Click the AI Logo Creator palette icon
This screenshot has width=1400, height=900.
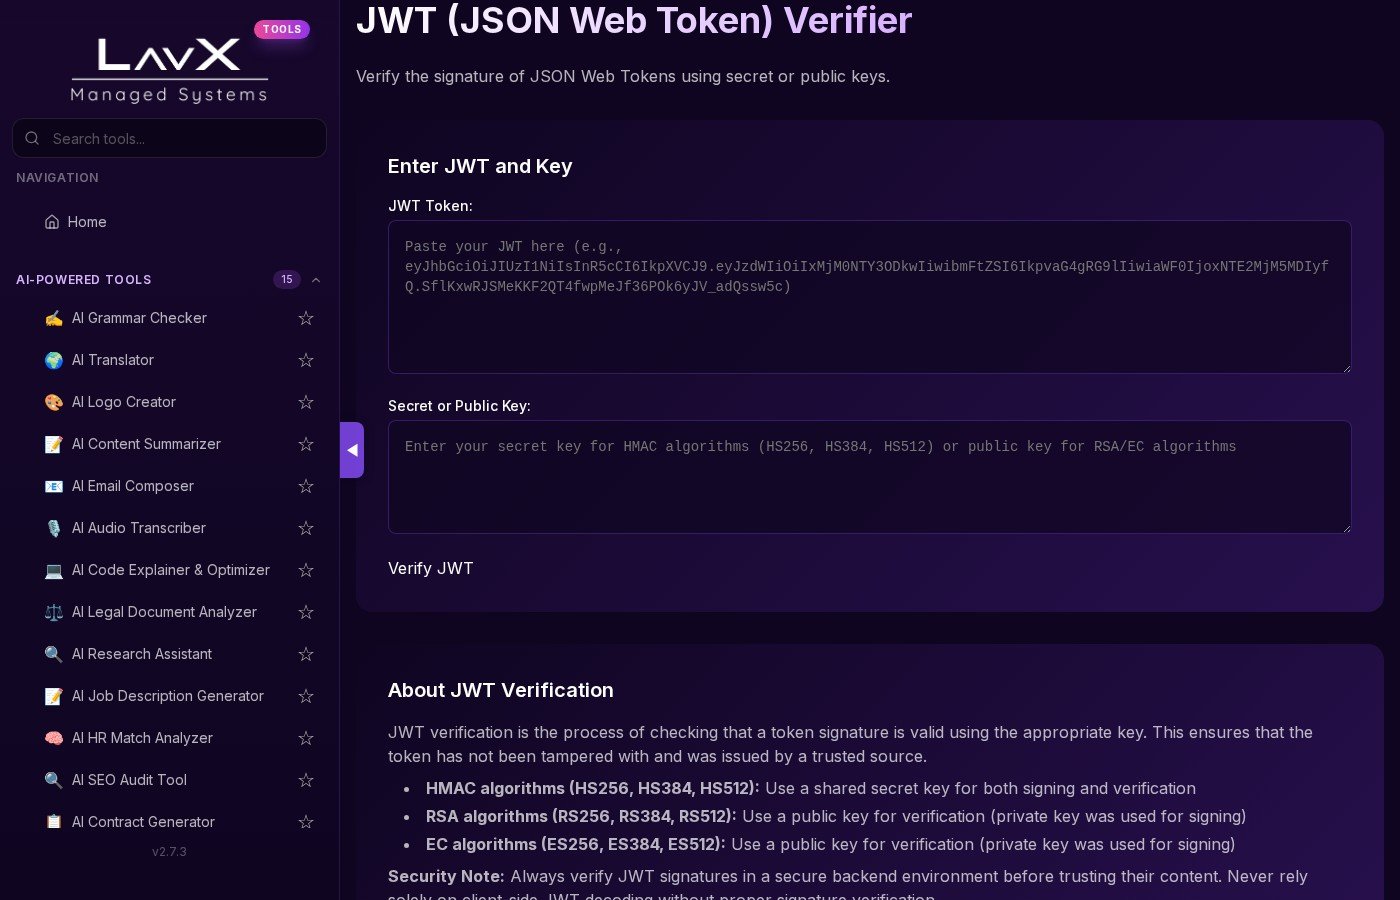point(54,402)
